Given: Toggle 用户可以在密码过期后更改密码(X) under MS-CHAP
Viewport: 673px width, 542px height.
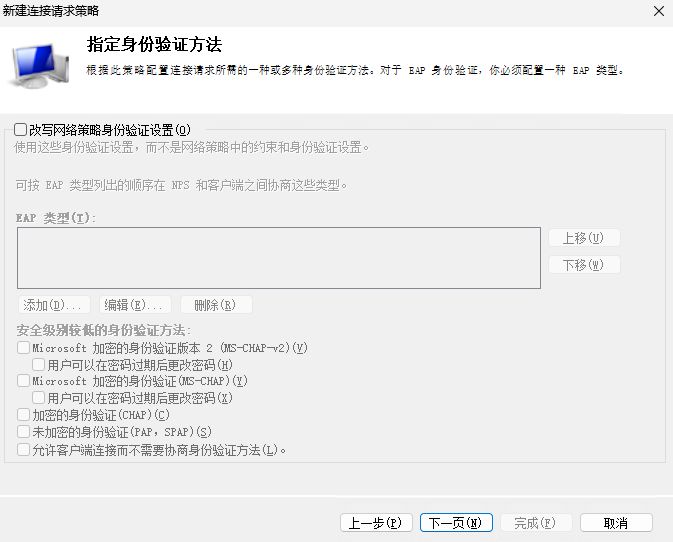Looking at the screenshot, I should (38, 399).
